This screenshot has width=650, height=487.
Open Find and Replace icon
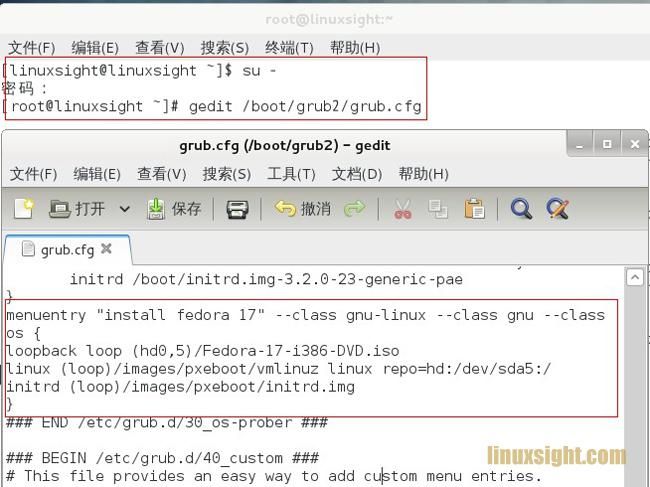(x=558, y=208)
